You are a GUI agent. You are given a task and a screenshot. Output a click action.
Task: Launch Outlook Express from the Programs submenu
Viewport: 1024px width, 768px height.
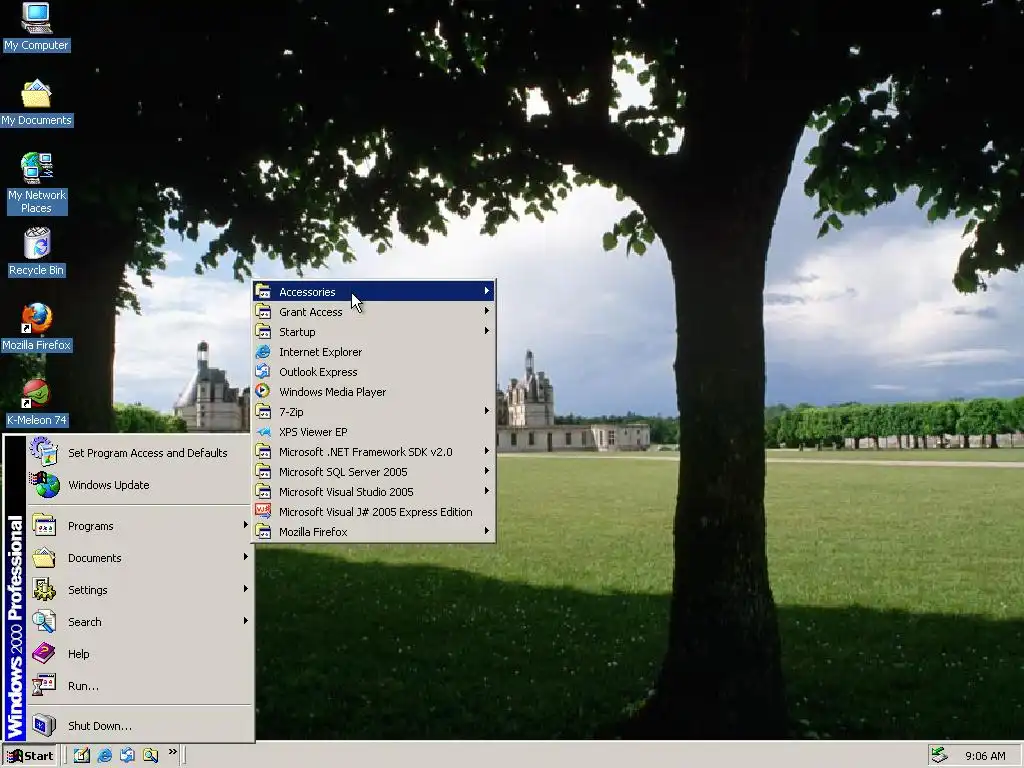374,372
